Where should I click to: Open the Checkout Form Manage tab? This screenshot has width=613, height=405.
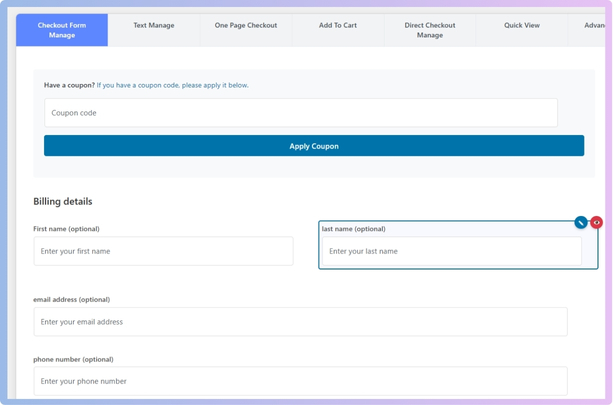click(x=62, y=30)
